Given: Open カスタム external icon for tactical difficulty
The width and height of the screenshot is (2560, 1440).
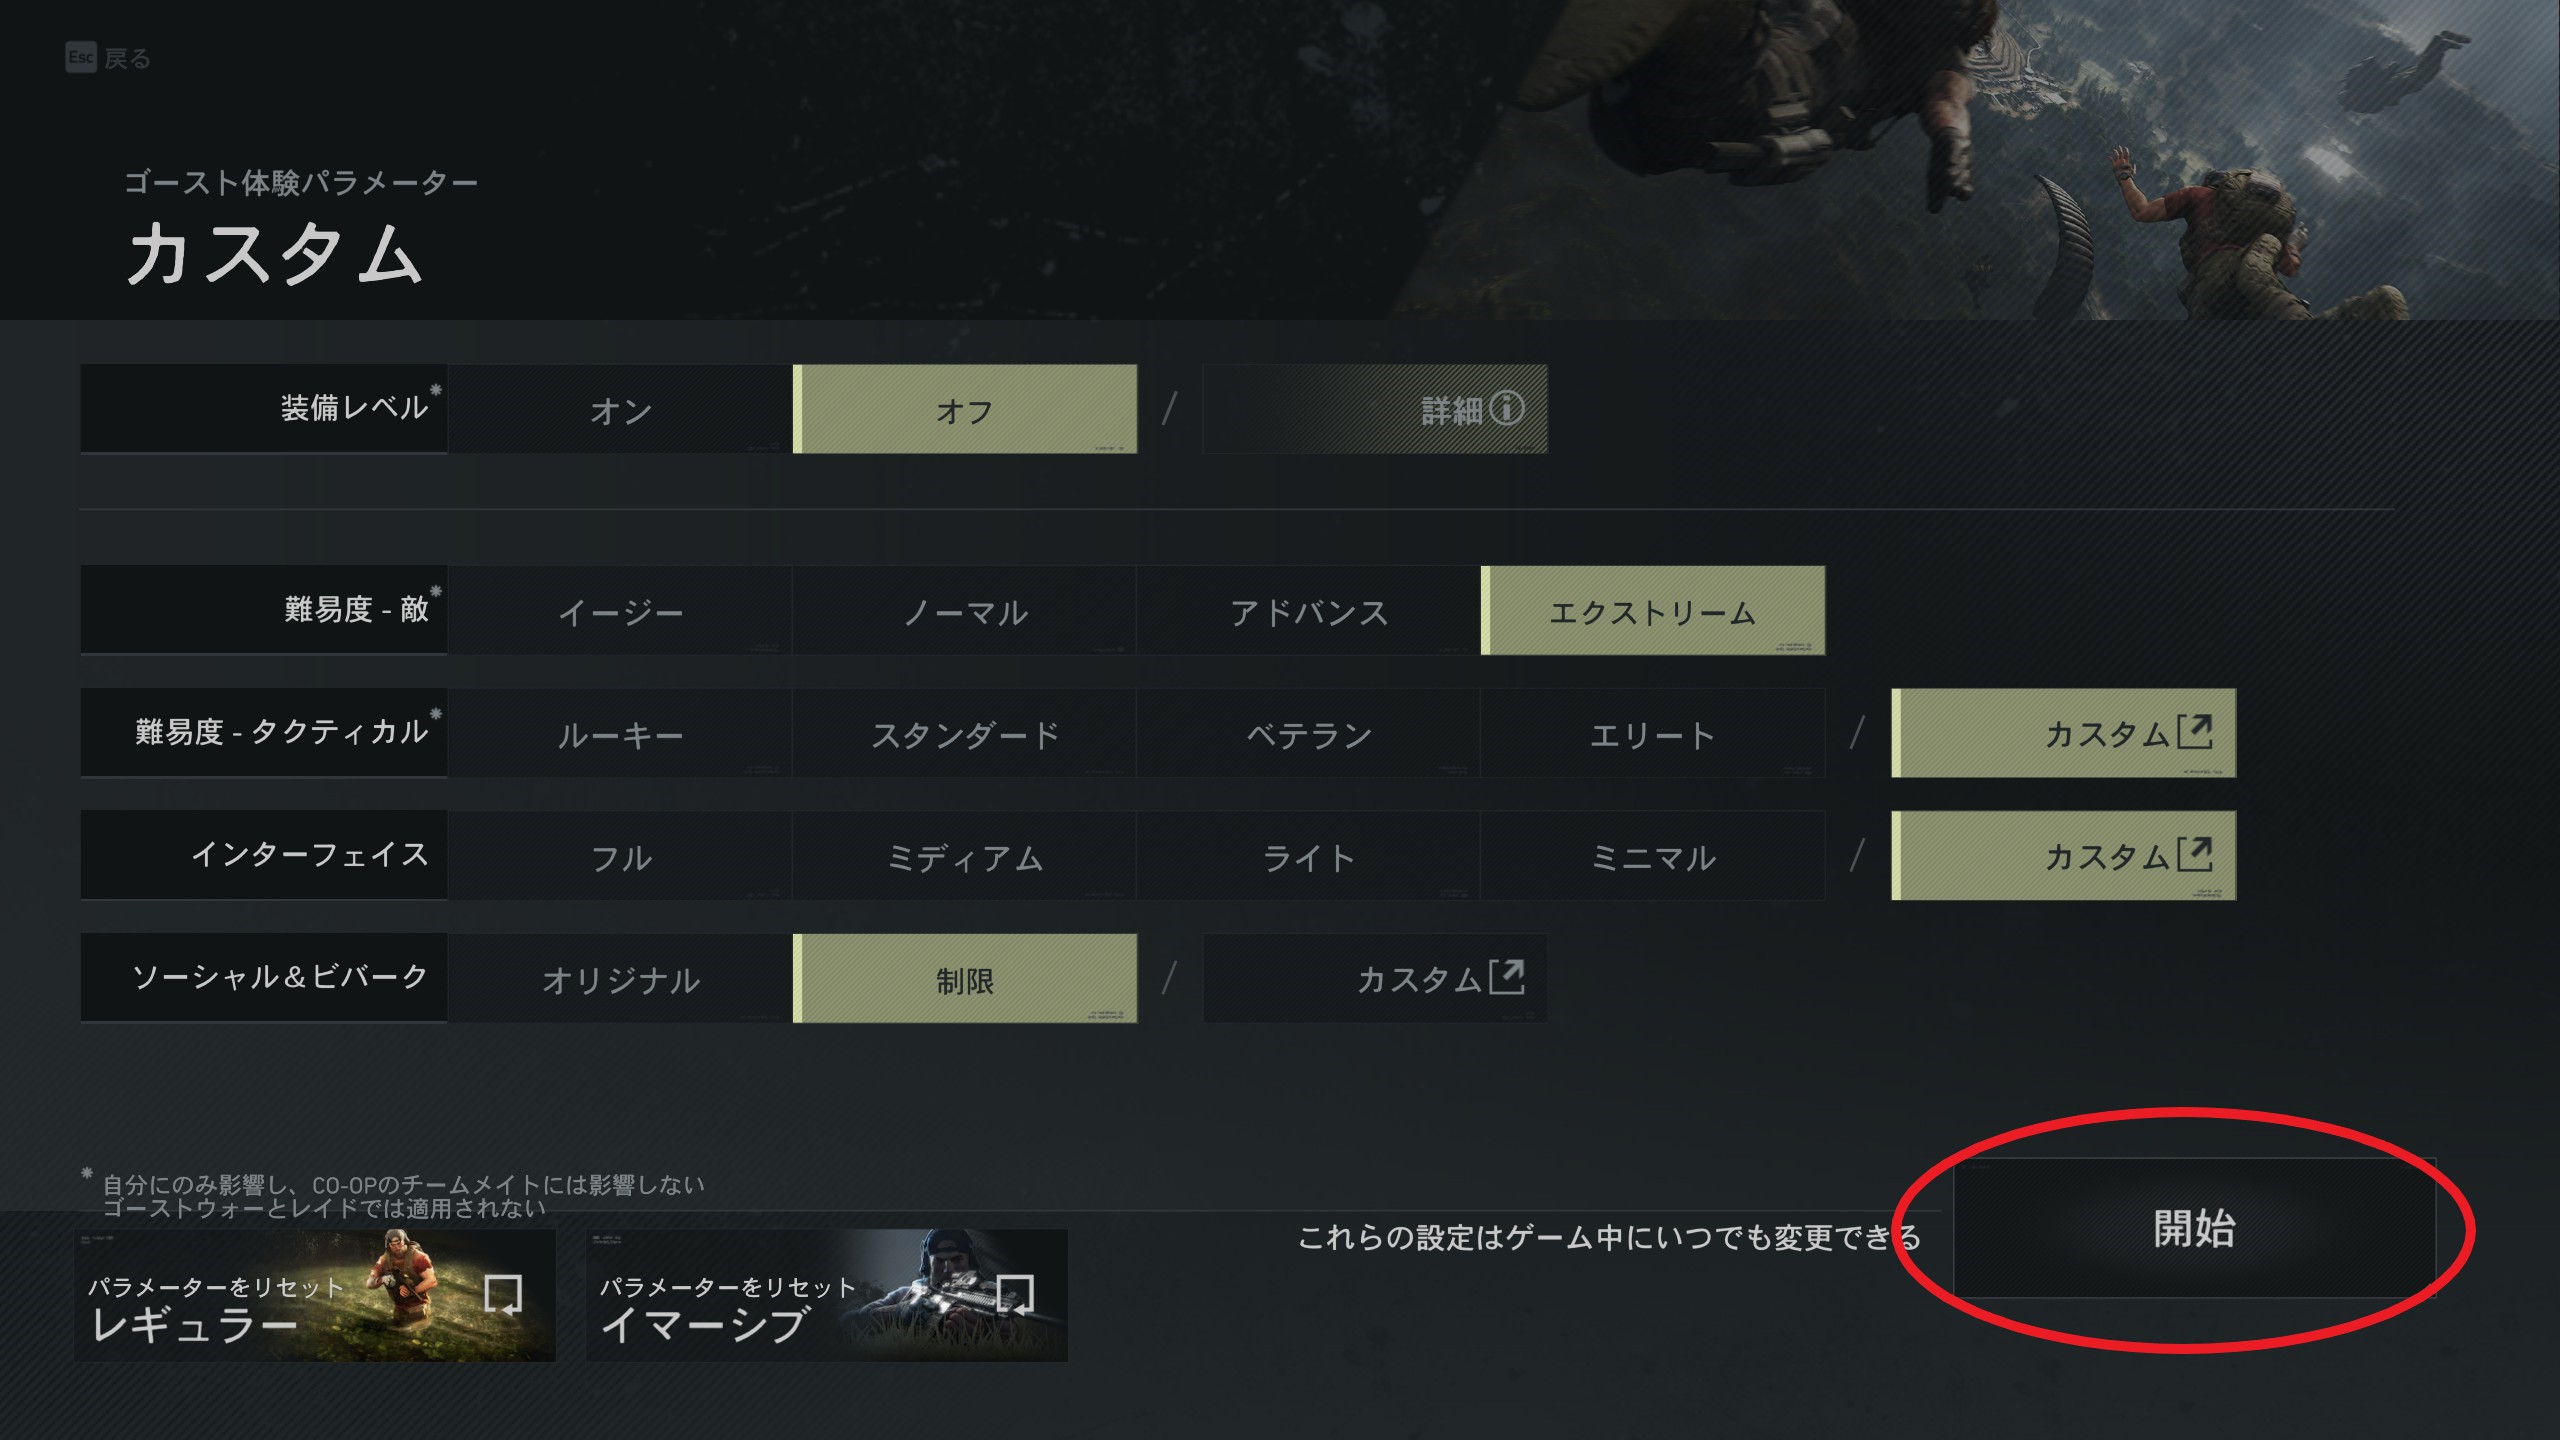Looking at the screenshot, I should click(2195, 732).
